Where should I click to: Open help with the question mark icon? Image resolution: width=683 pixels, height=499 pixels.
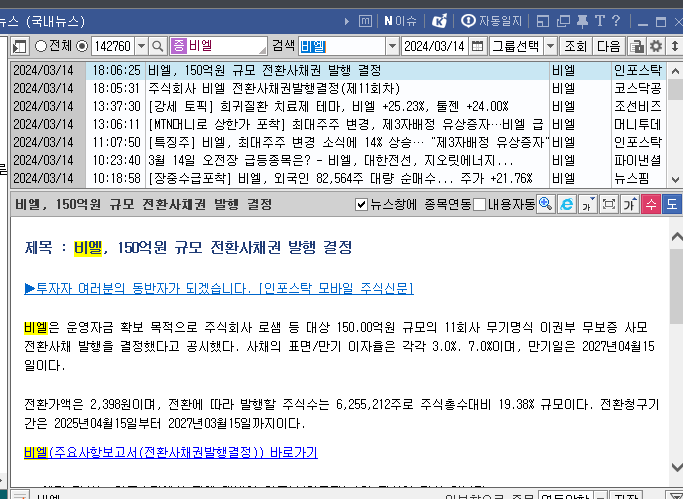[x=616, y=20]
